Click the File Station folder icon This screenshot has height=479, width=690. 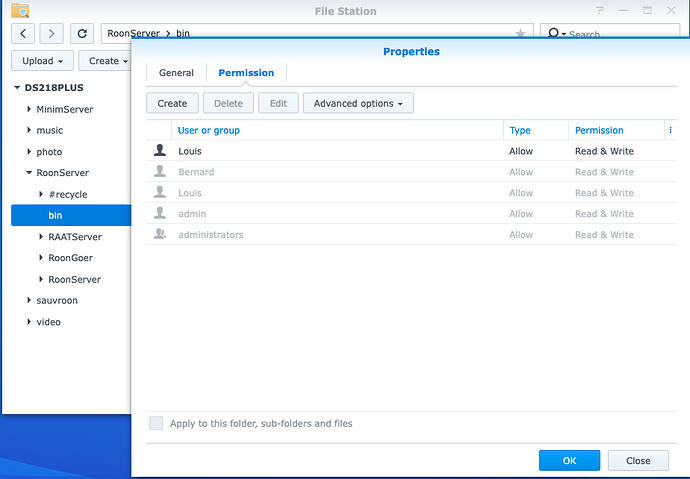tap(20, 10)
